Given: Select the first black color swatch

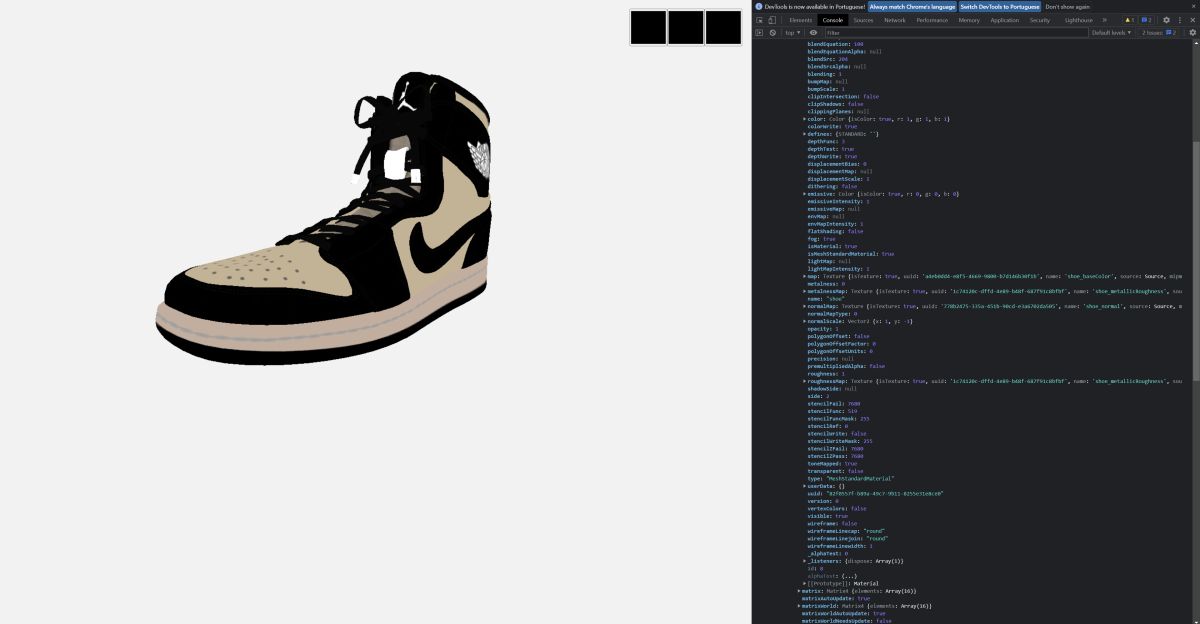Looking at the screenshot, I should pyautogui.click(x=648, y=27).
